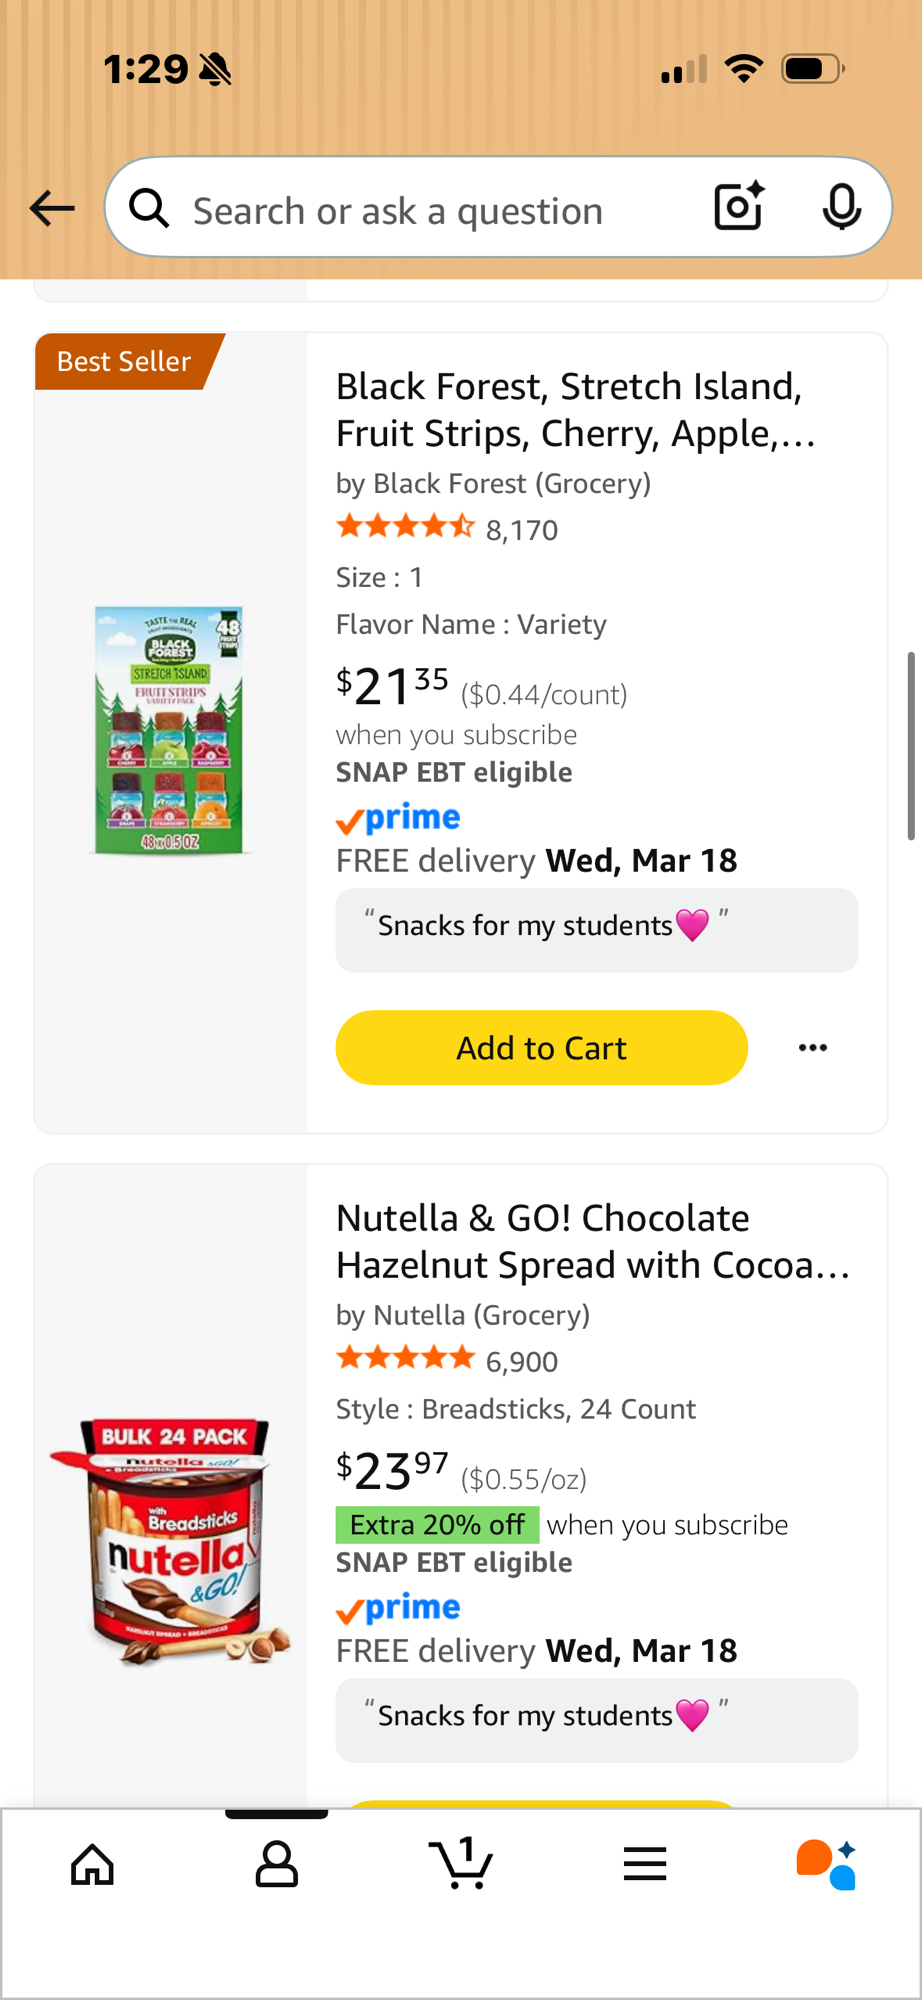
Task: Open more options for Black Forest item
Action: (x=813, y=1048)
